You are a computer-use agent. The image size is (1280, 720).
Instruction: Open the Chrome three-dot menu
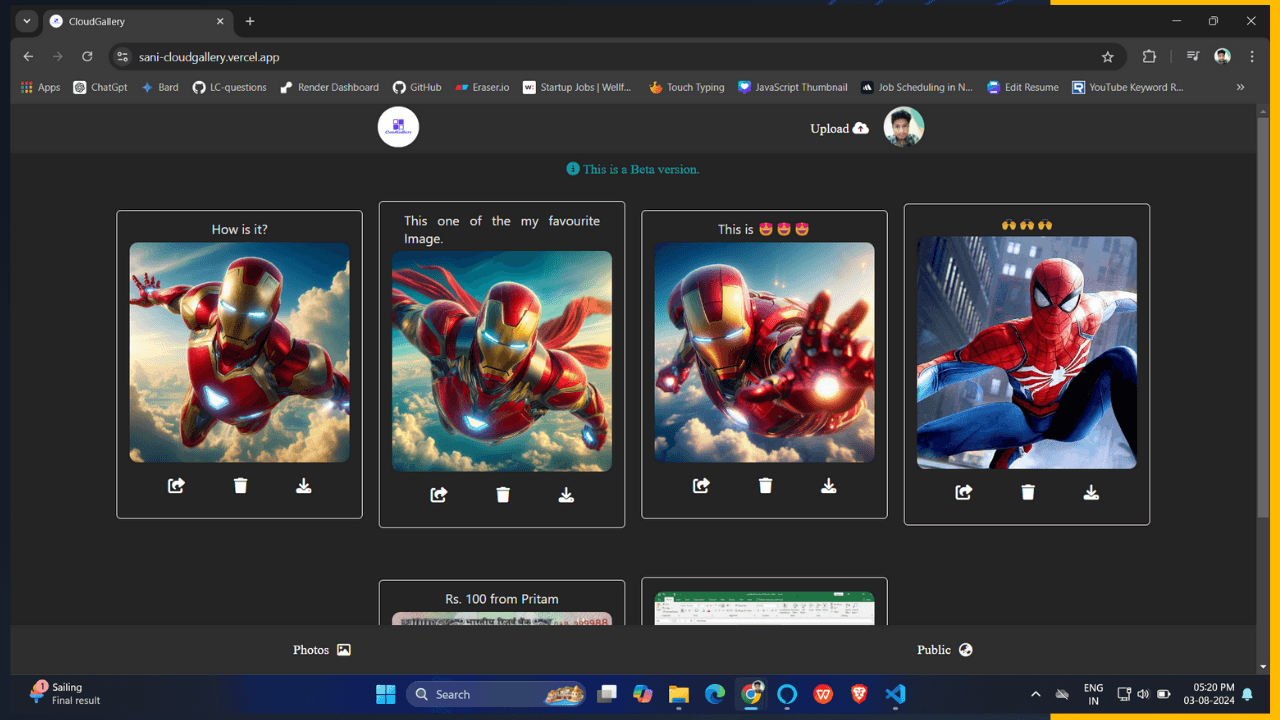[1252, 57]
